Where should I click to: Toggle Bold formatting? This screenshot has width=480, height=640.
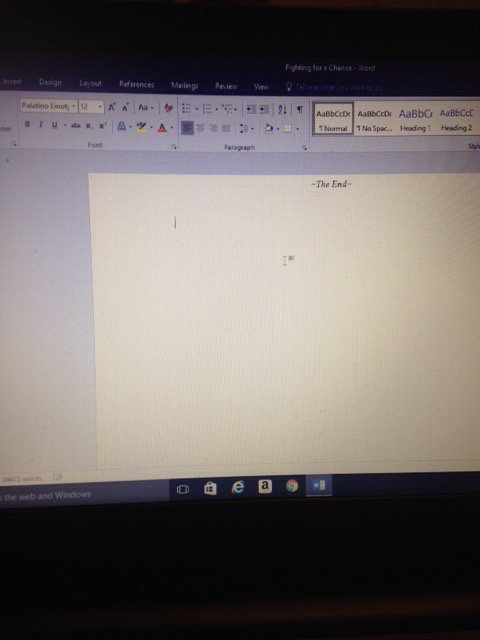[27, 124]
